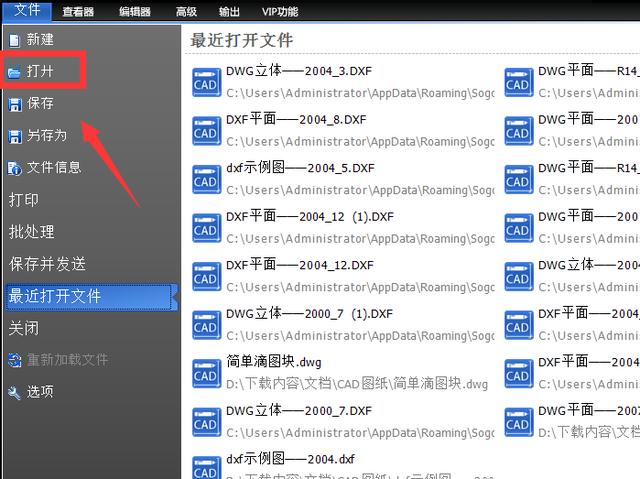Click the 另存为 label
The height and width of the screenshot is (479, 640).
pyautogui.click(x=47, y=135)
